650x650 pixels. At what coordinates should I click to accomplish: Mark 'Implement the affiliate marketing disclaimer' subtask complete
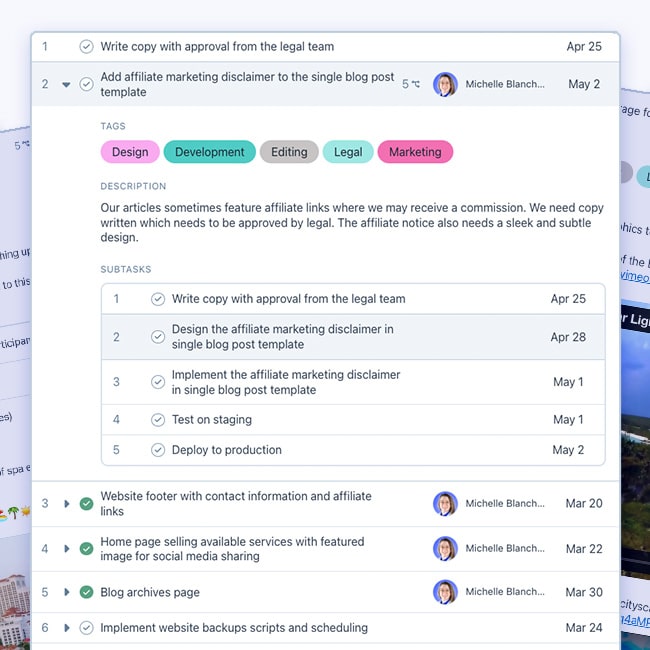coord(158,382)
